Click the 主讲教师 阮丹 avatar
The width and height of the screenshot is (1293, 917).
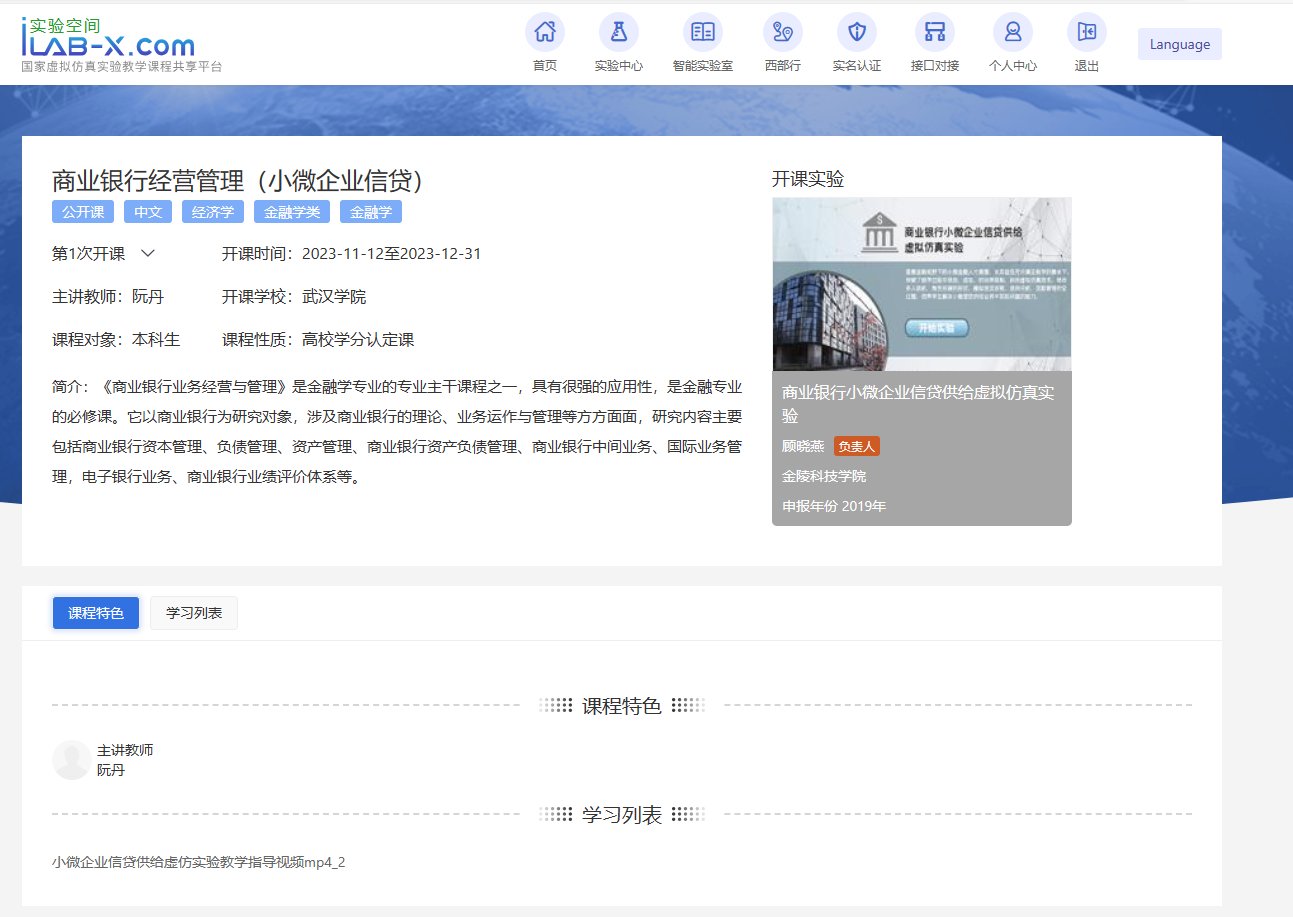tap(72, 760)
